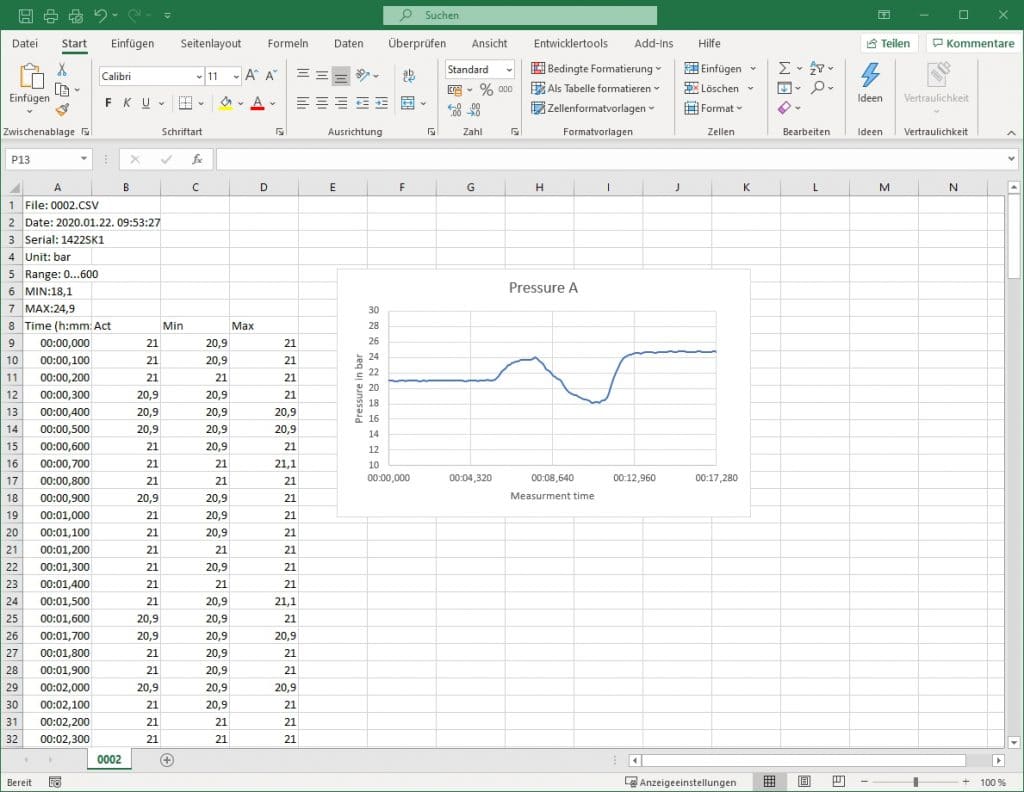Open the Datei menu
1024x792 pixels.
pos(25,44)
